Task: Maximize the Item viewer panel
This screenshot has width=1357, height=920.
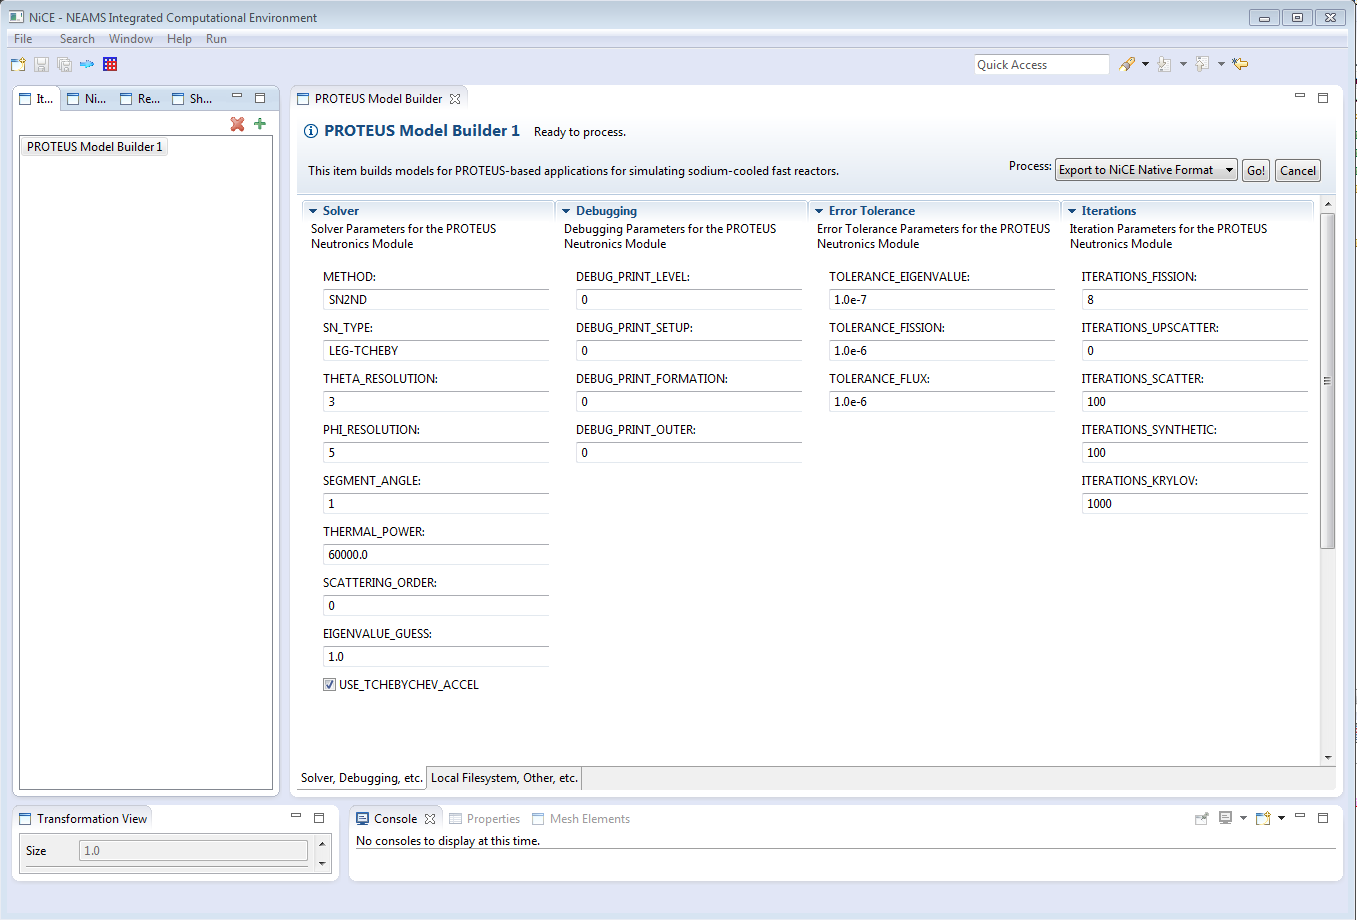Action: pyautogui.click(x=260, y=98)
